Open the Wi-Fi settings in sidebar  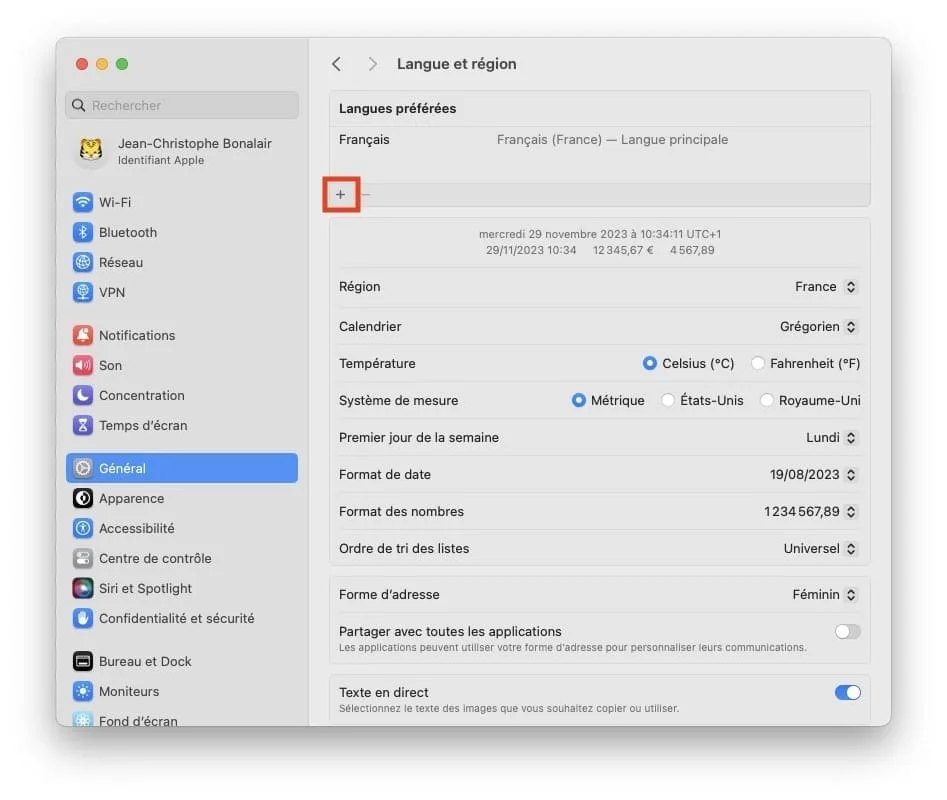113,202
